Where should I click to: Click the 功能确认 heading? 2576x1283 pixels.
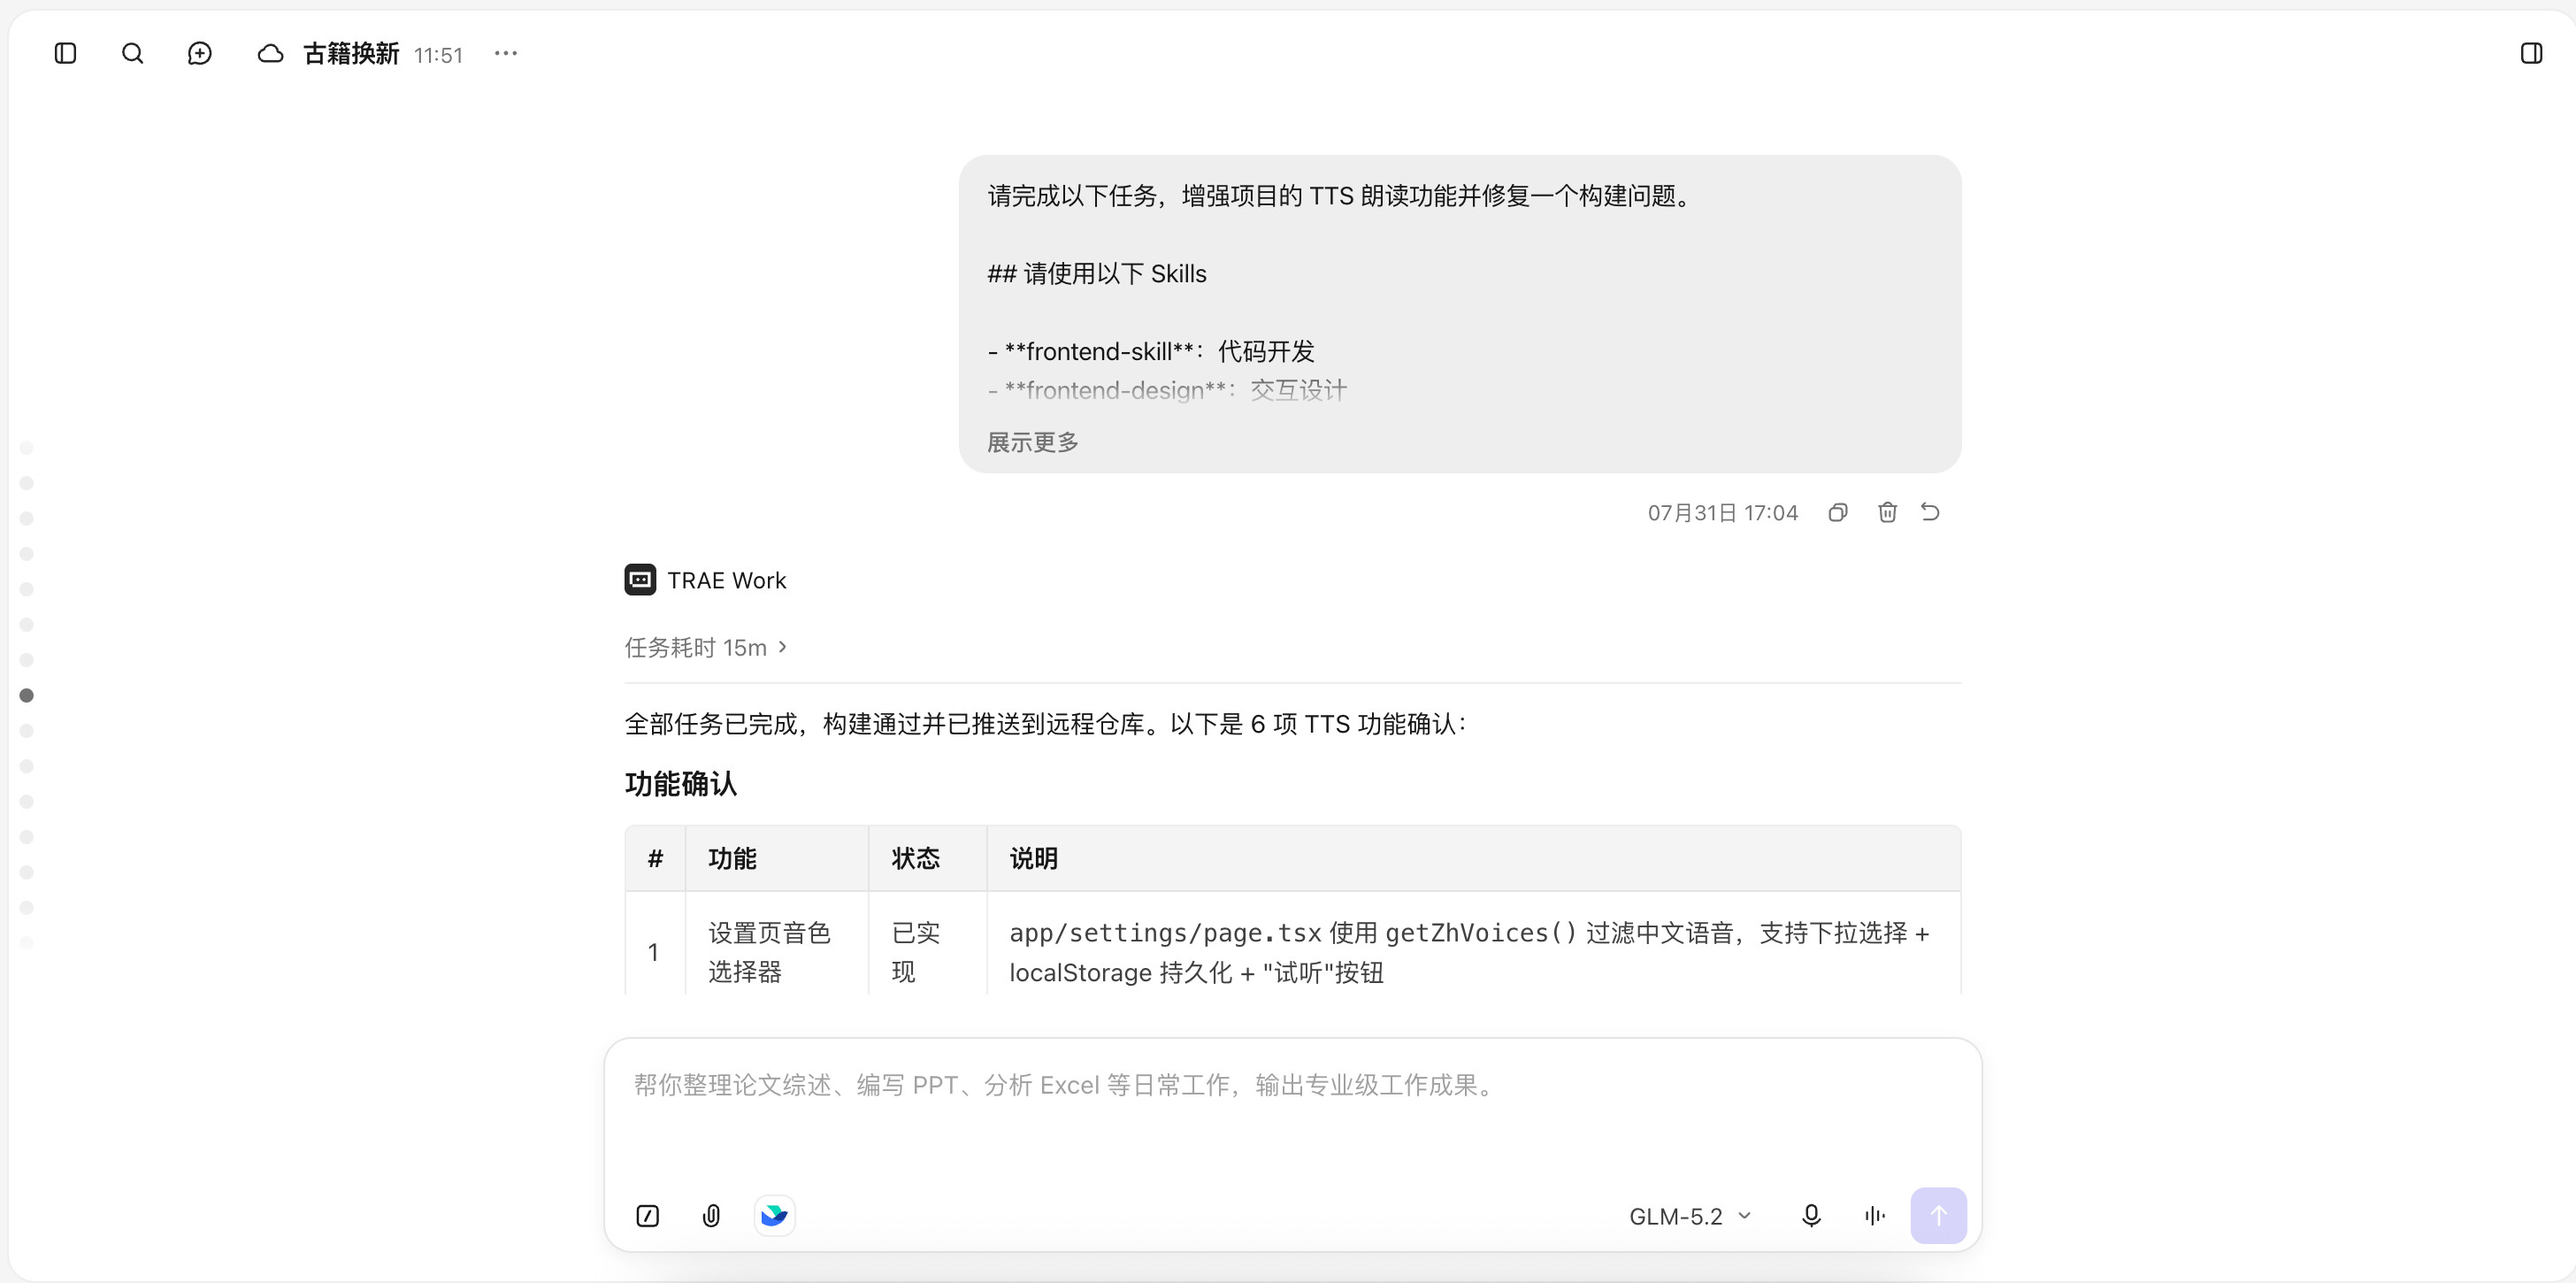pyautogui.click(x=680, y=784)
